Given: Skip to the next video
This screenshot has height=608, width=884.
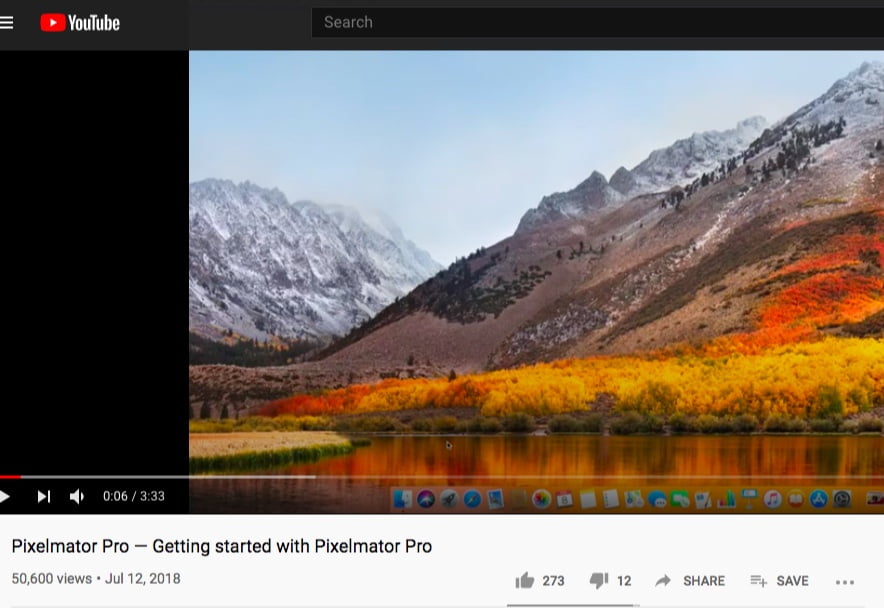Looking at the screenshot, I should (44, 496).
